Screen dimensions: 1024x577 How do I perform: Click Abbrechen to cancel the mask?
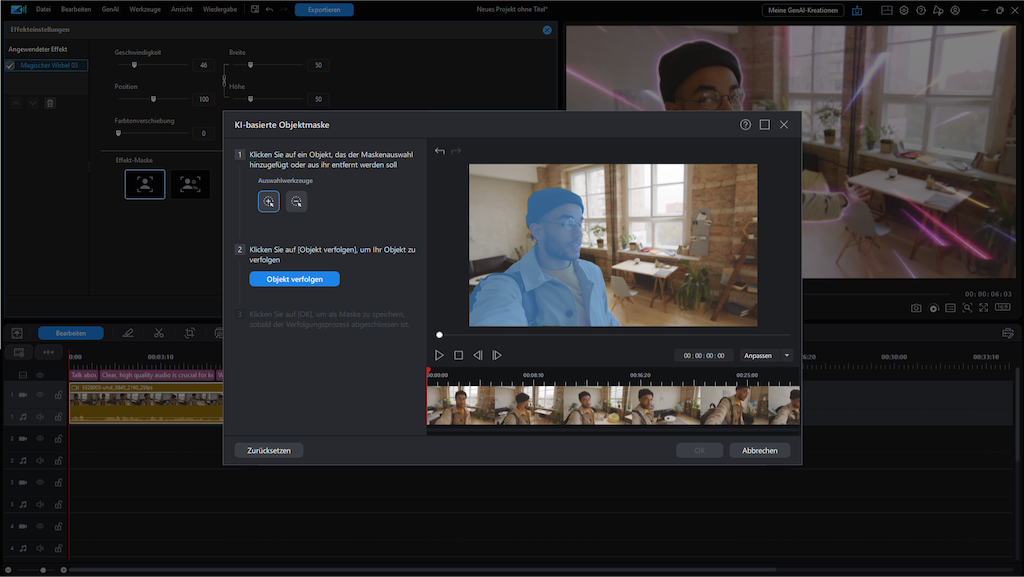(x=759, y=451)
